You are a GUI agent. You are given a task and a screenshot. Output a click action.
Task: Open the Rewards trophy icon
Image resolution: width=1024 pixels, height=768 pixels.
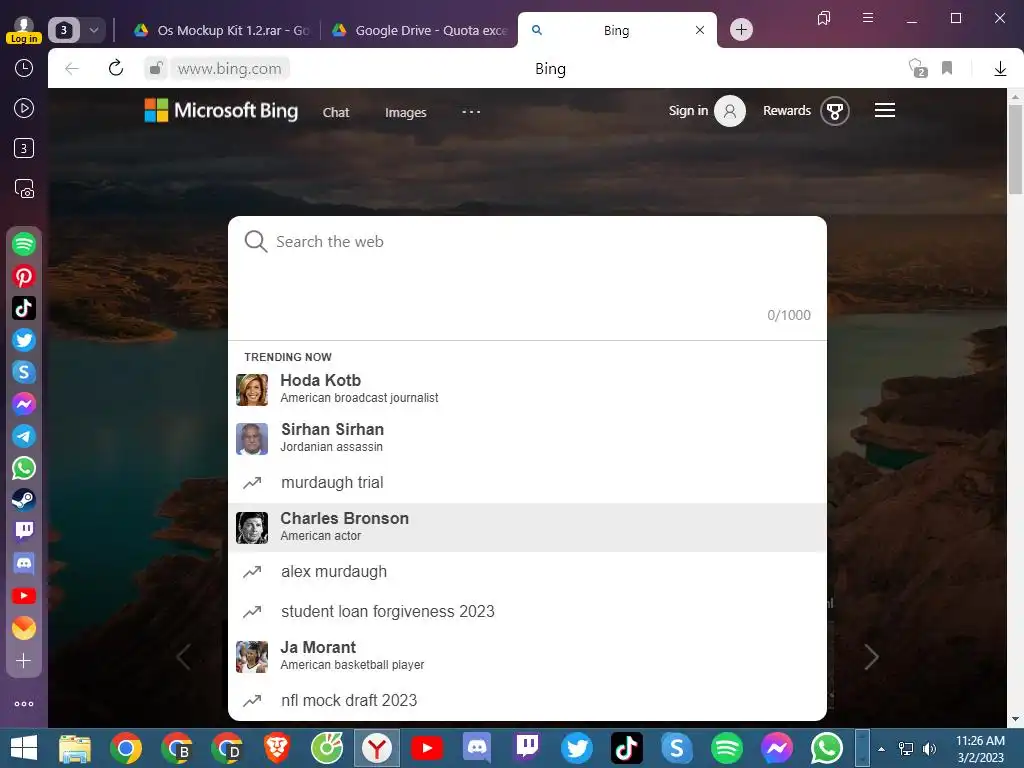pos(835,111)
